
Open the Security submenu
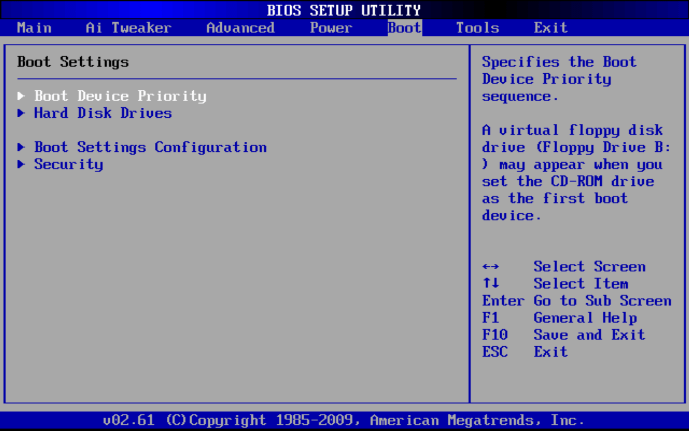[69, 164]
